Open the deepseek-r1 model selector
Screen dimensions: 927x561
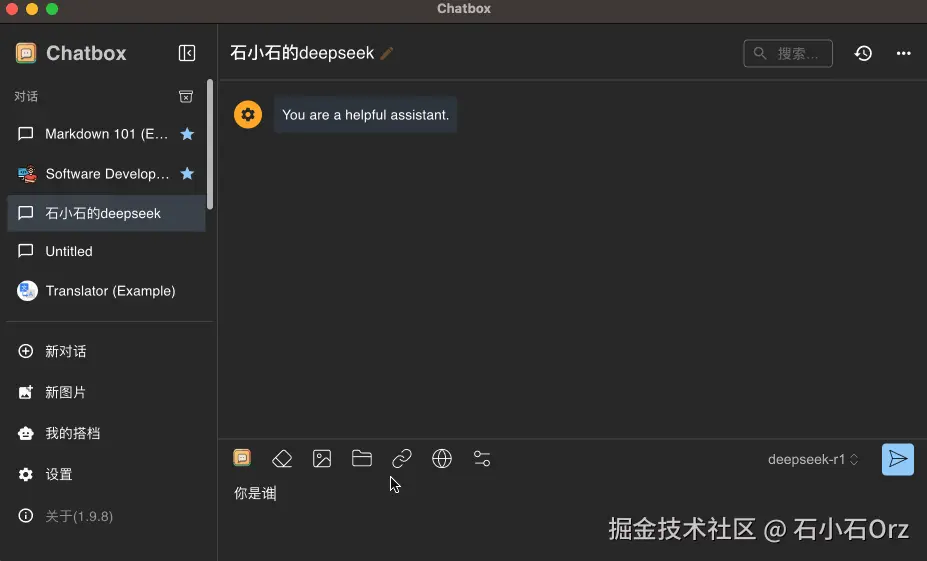tap(813, 459)
